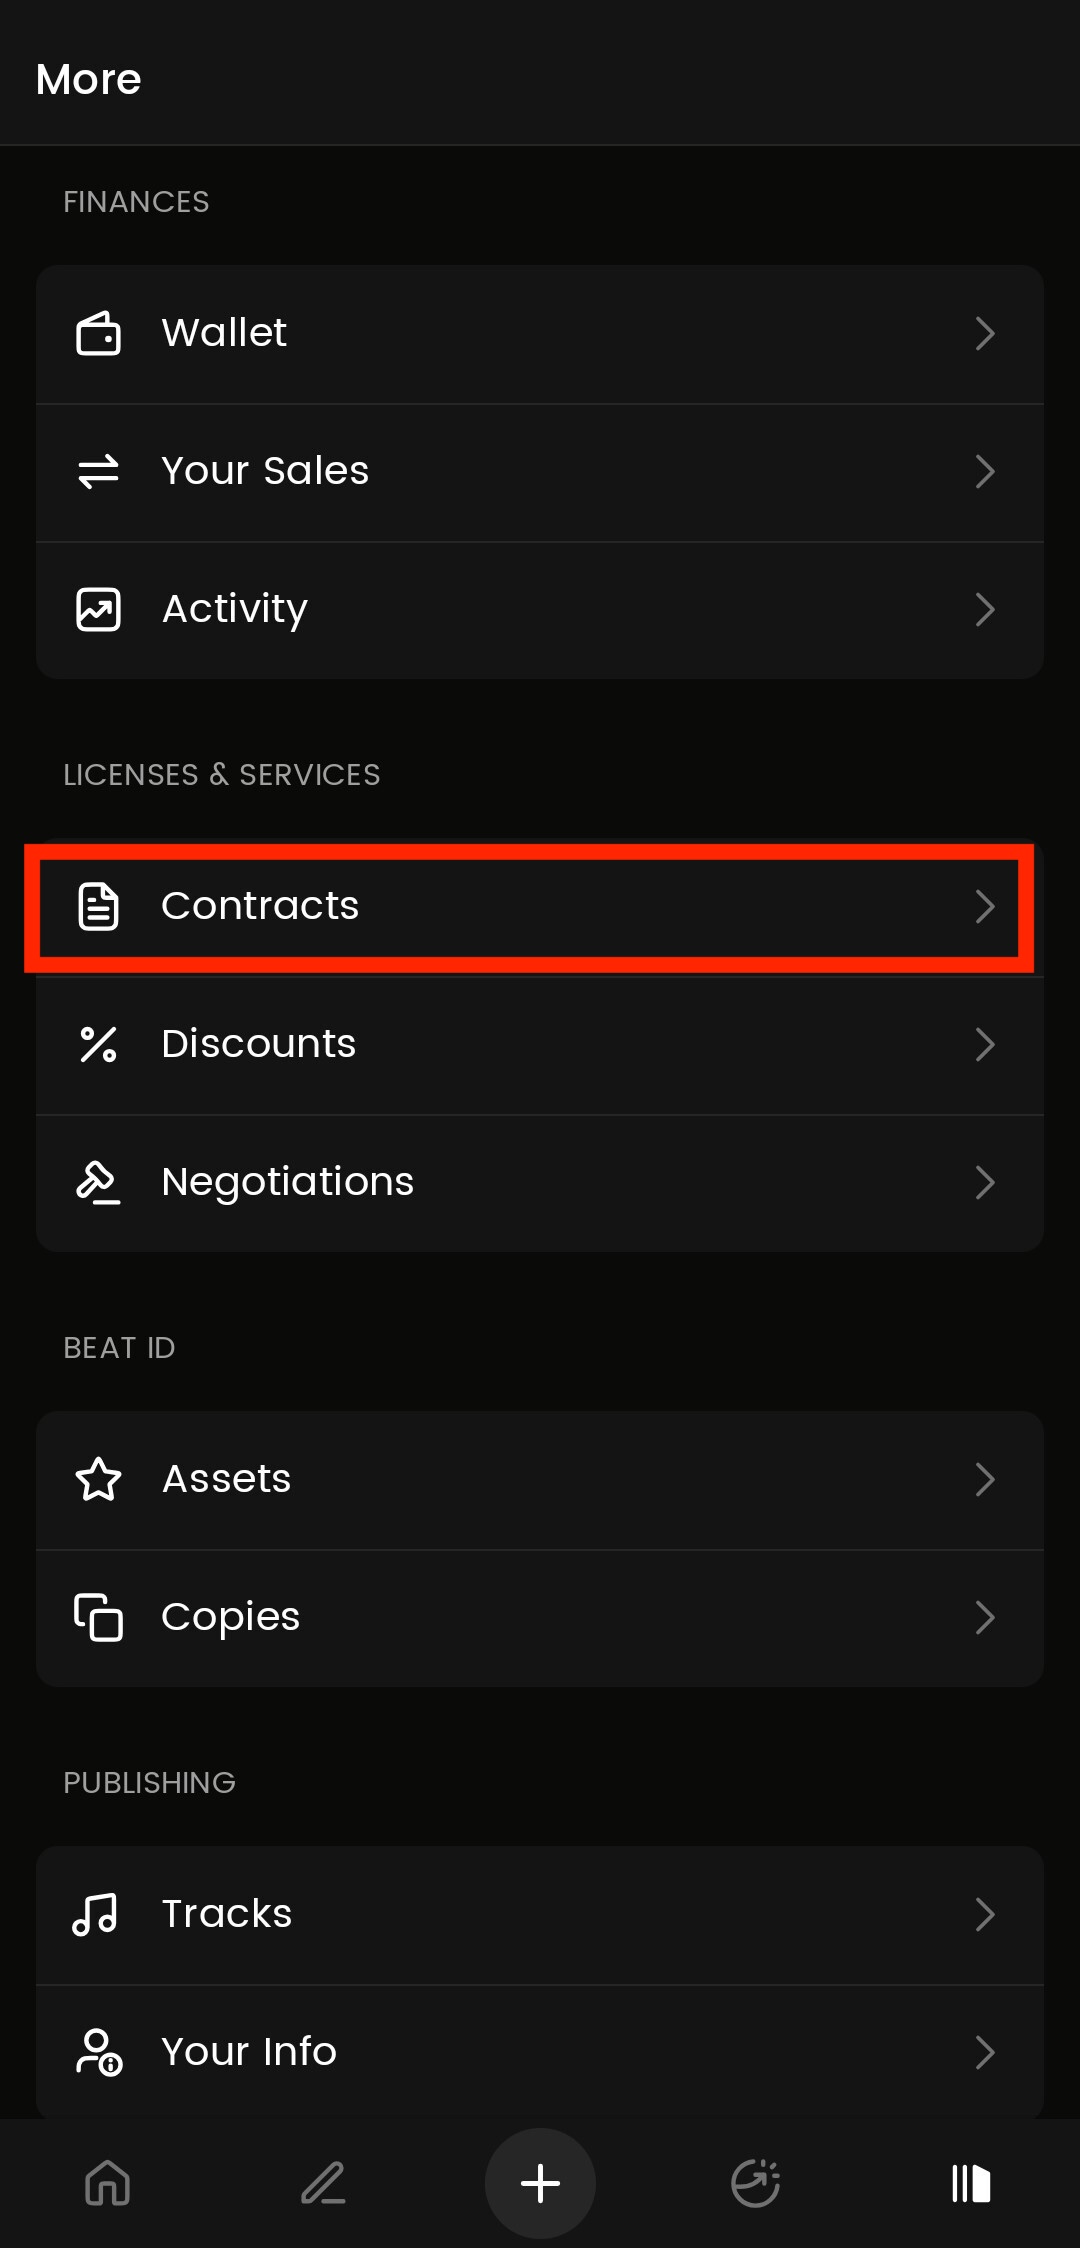Tap the Your Sales swap-arrows icon
Viewport: 1080px width, 2248px height.
click(x=98, y=471)
